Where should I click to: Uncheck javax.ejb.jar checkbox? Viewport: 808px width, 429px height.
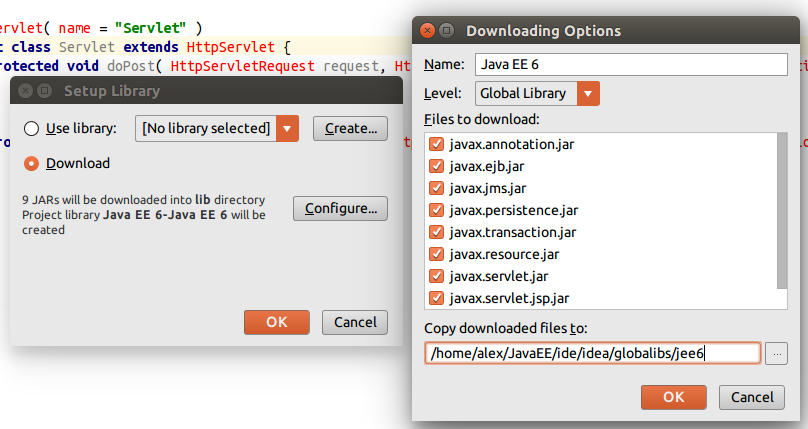(x=436, y=166)
